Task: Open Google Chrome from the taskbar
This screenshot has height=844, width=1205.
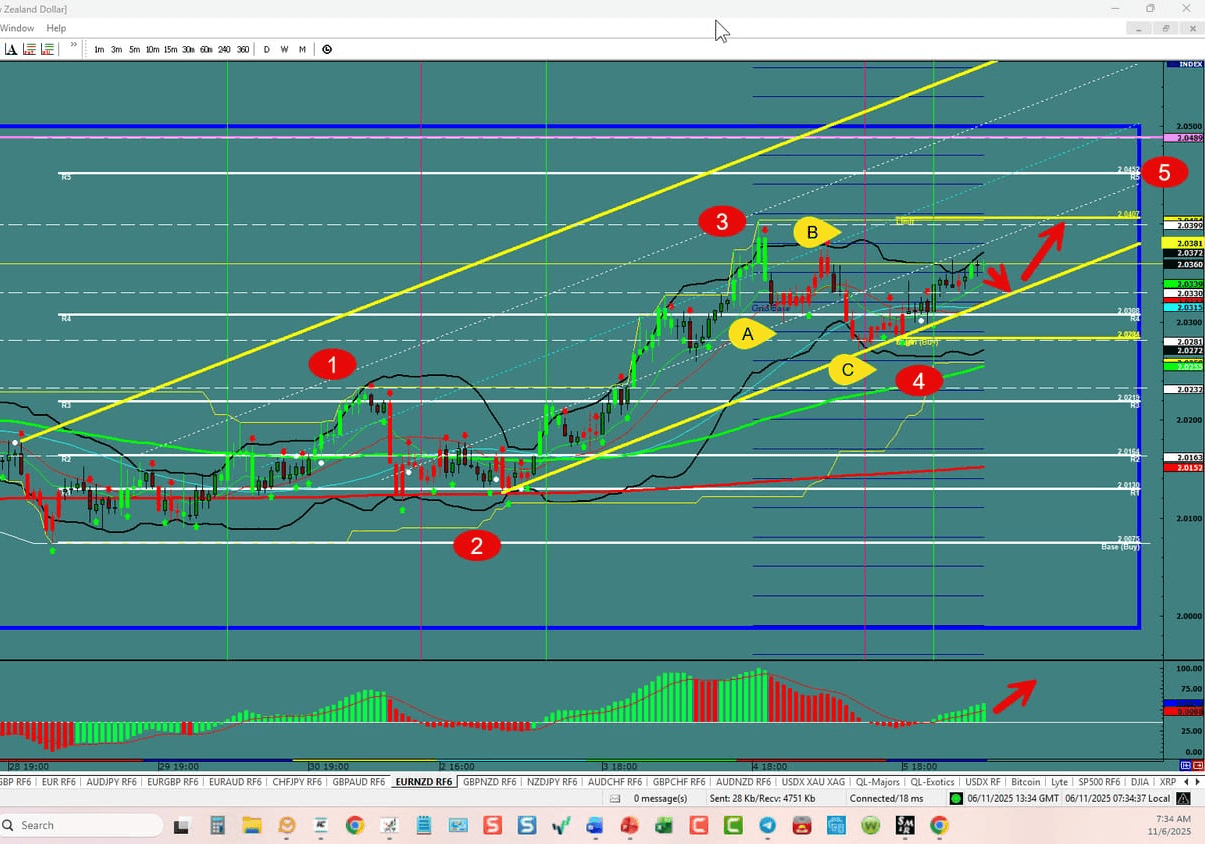Action: 356,827
